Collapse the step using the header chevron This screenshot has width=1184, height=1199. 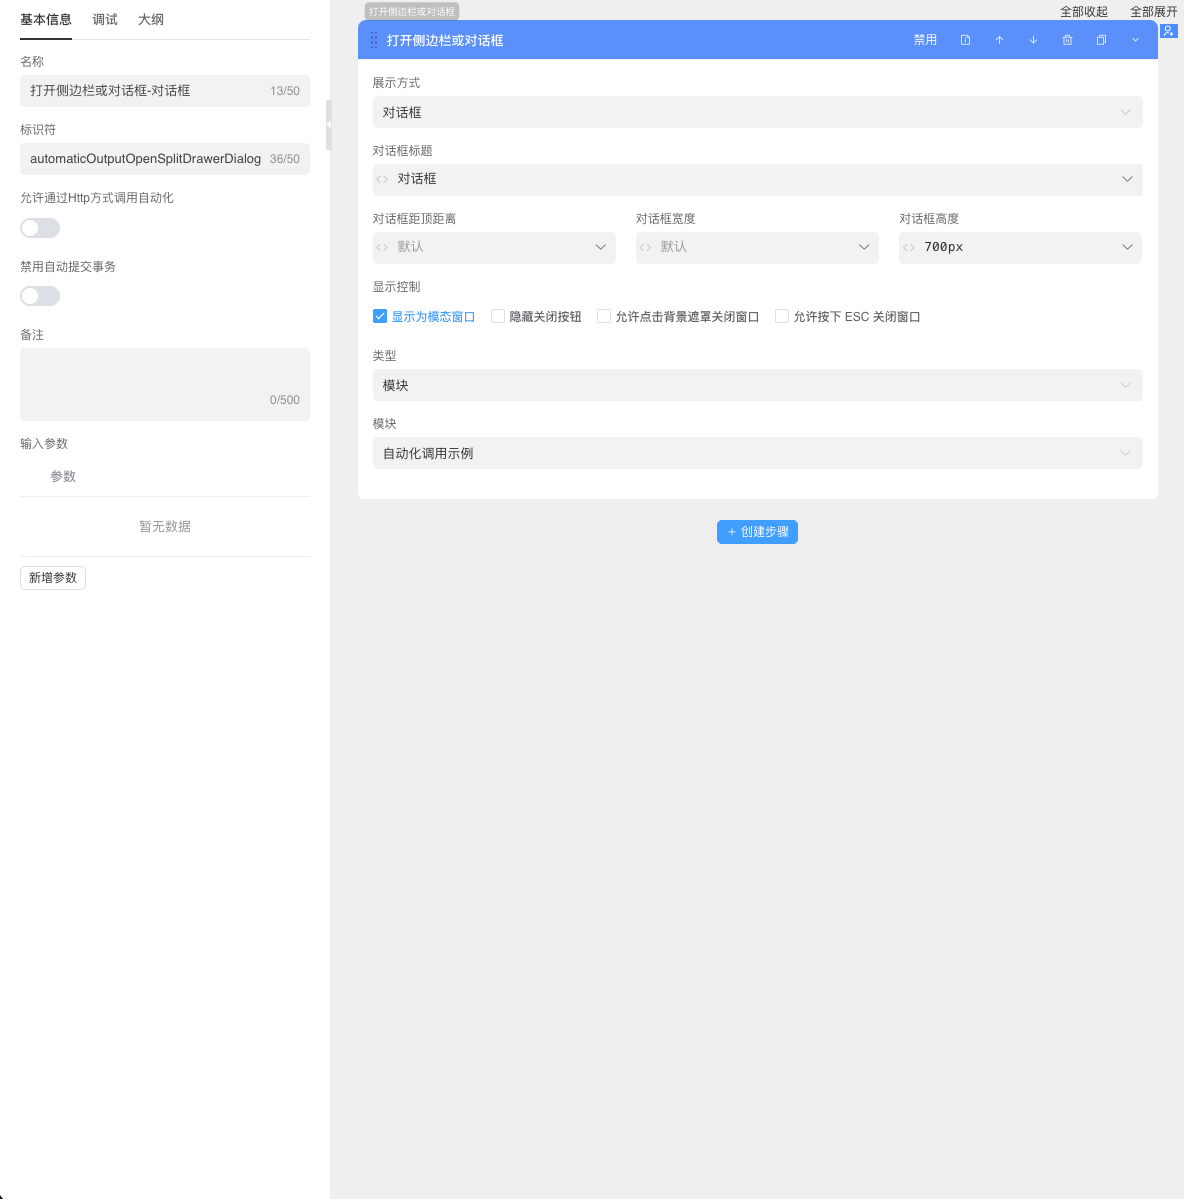tap(1135, 40)
